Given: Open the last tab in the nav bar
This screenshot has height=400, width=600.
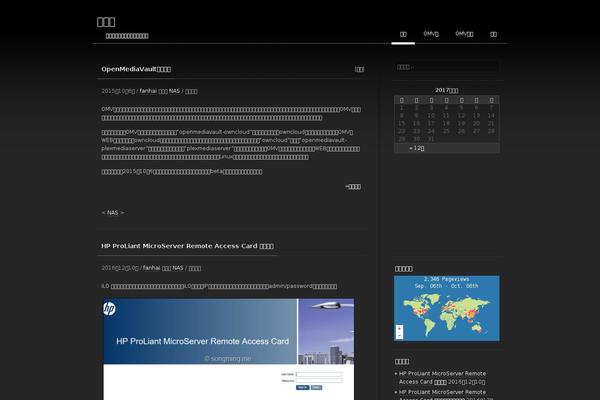Looking at the screenshot, I should coord(493,34).
